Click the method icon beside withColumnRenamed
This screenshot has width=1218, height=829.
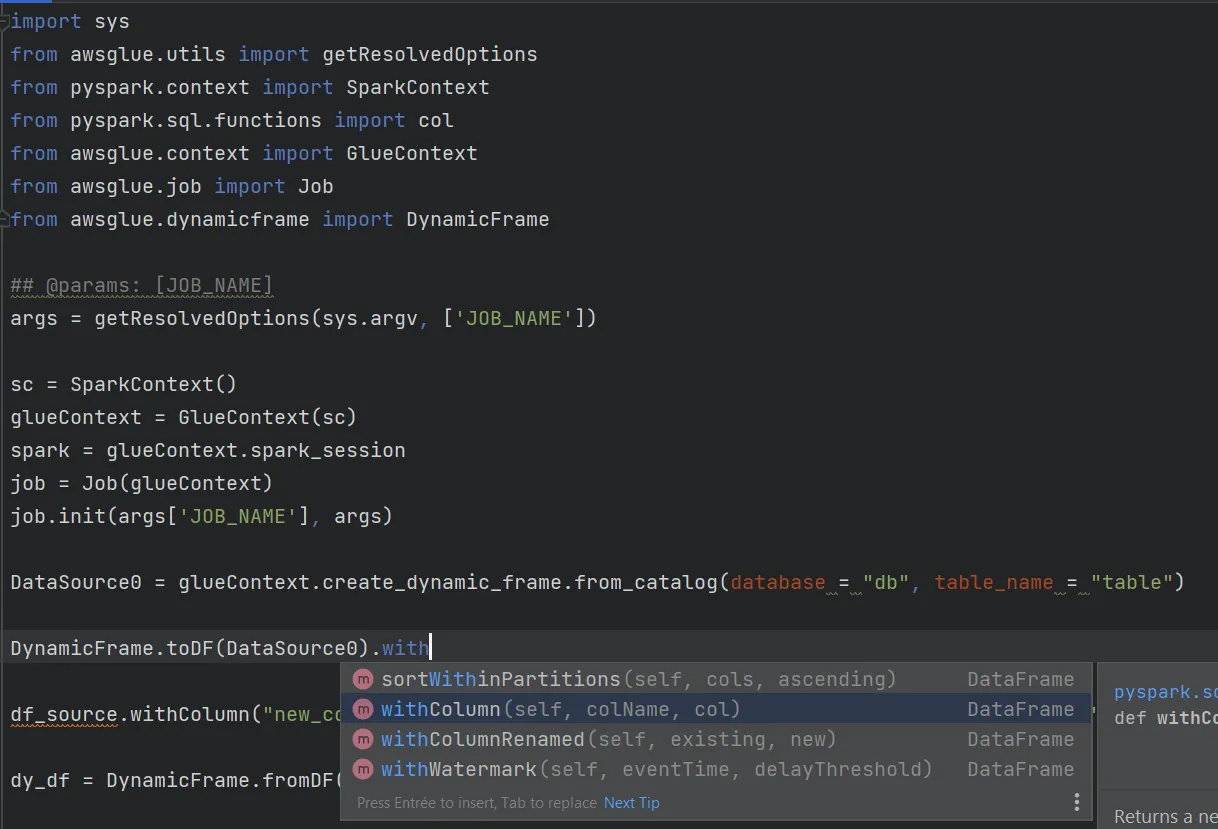362,740
